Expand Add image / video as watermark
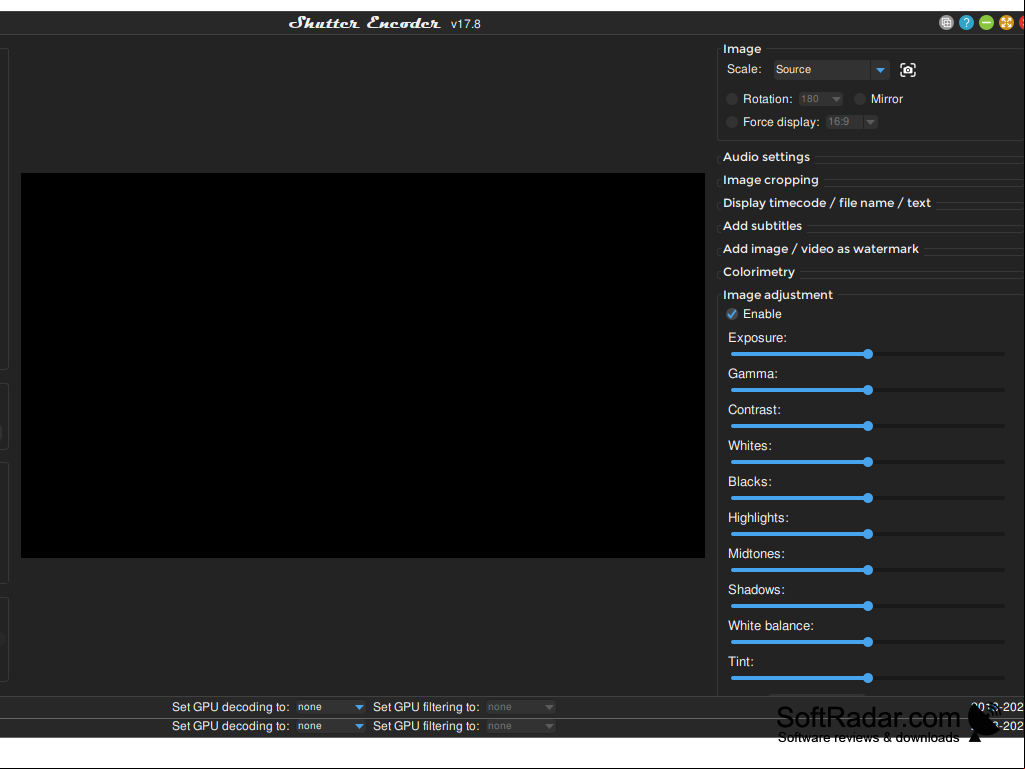The width and height of the screenshot is (1025, 769). click(820, 248)
